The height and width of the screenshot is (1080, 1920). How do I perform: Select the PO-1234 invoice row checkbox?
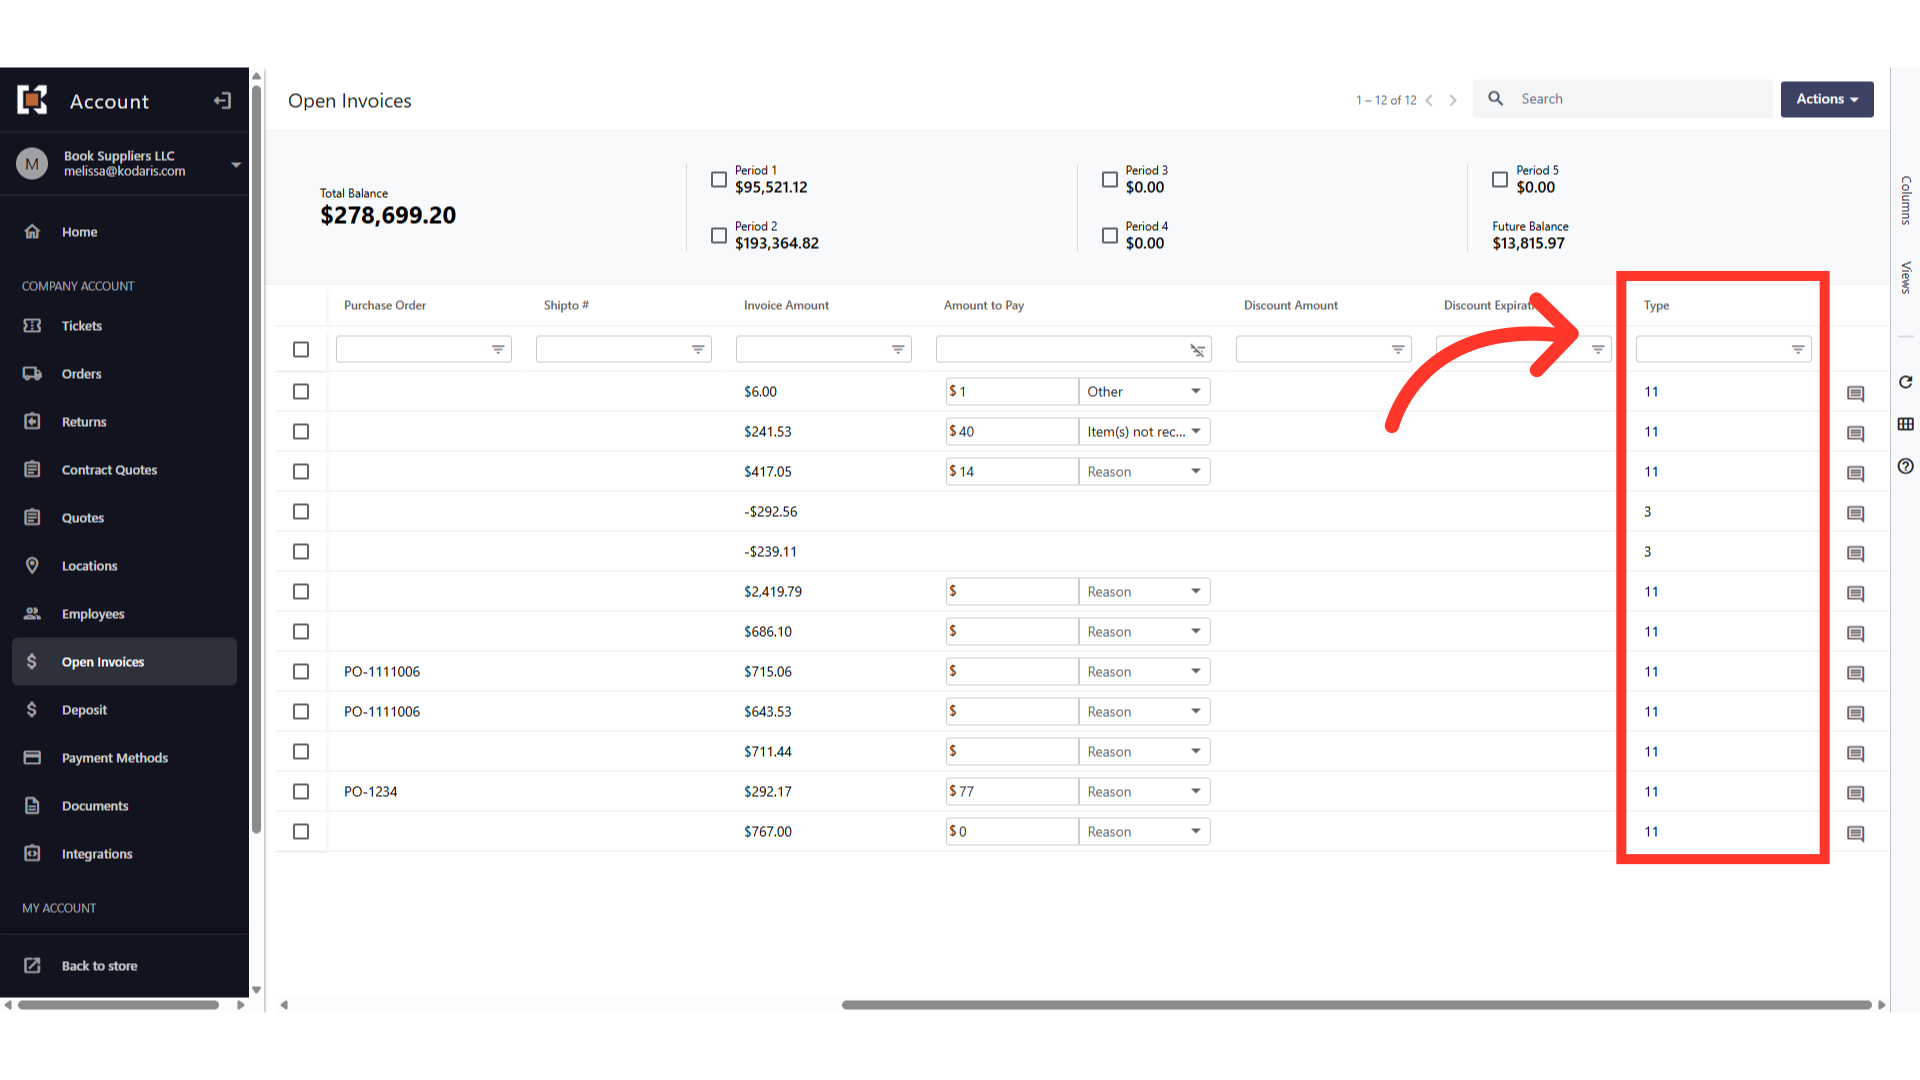301,791
